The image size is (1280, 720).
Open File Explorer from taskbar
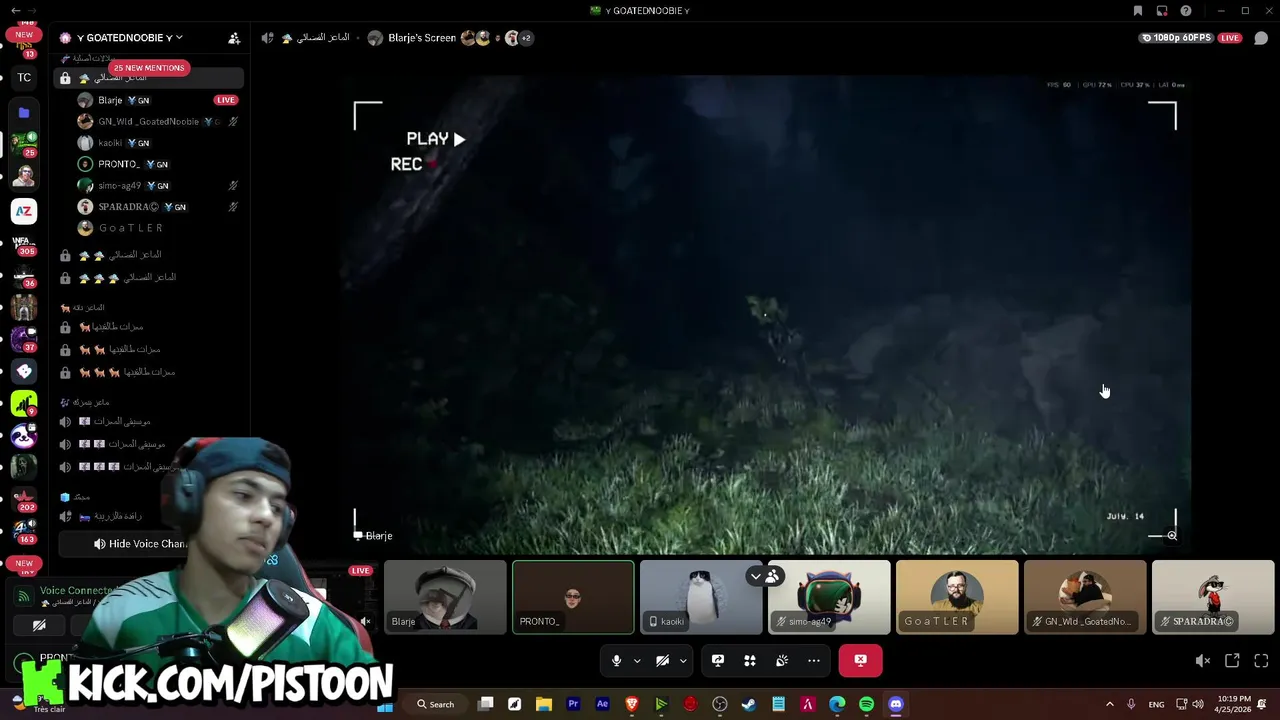544,704
